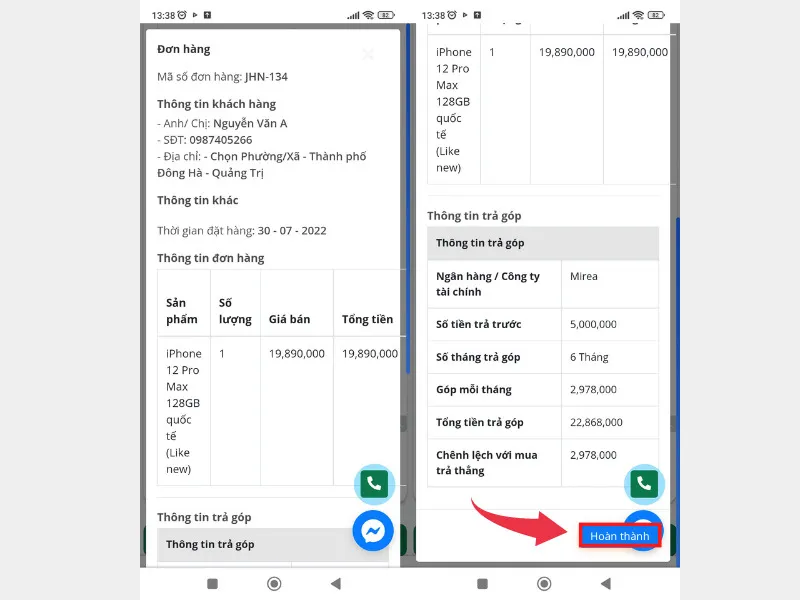Tap Android home button on left phone
This screenshot has width=800, height=600.
point(274,583)
